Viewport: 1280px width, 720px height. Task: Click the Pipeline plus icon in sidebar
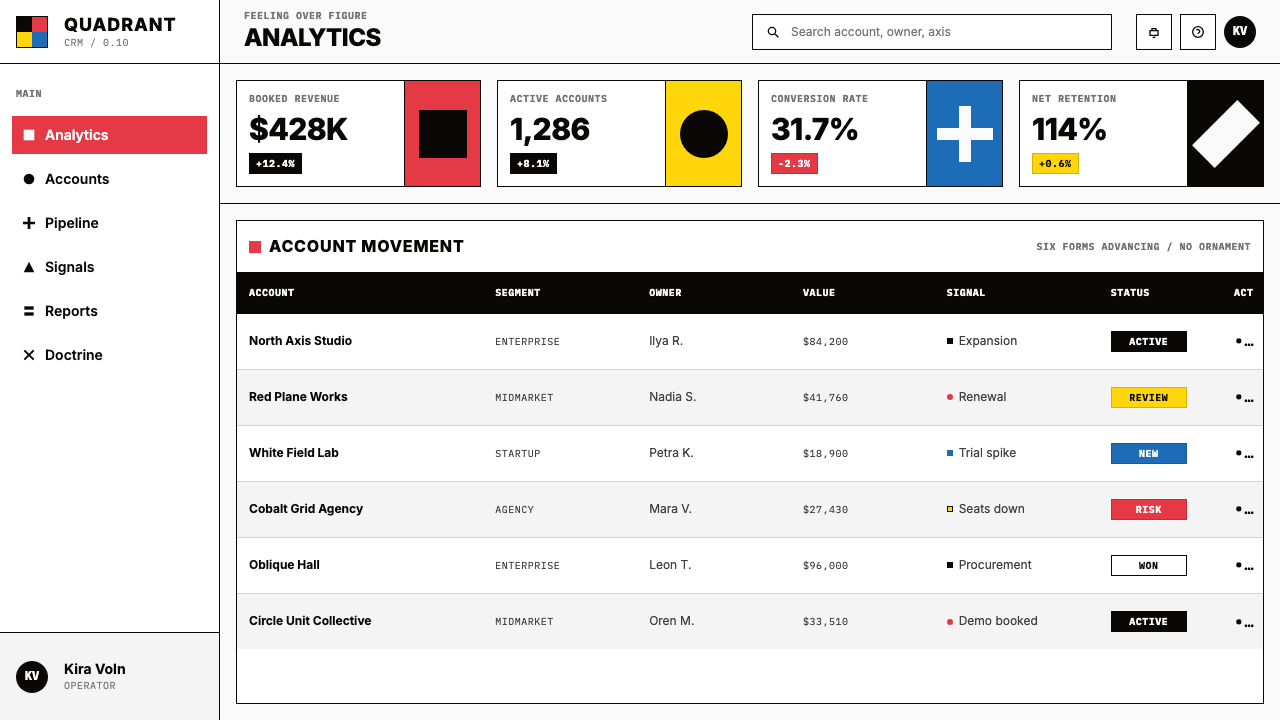(29, 223)
